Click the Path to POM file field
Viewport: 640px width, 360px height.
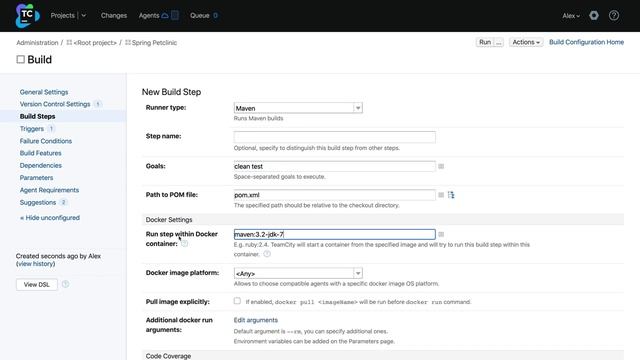tap(334, 195)
